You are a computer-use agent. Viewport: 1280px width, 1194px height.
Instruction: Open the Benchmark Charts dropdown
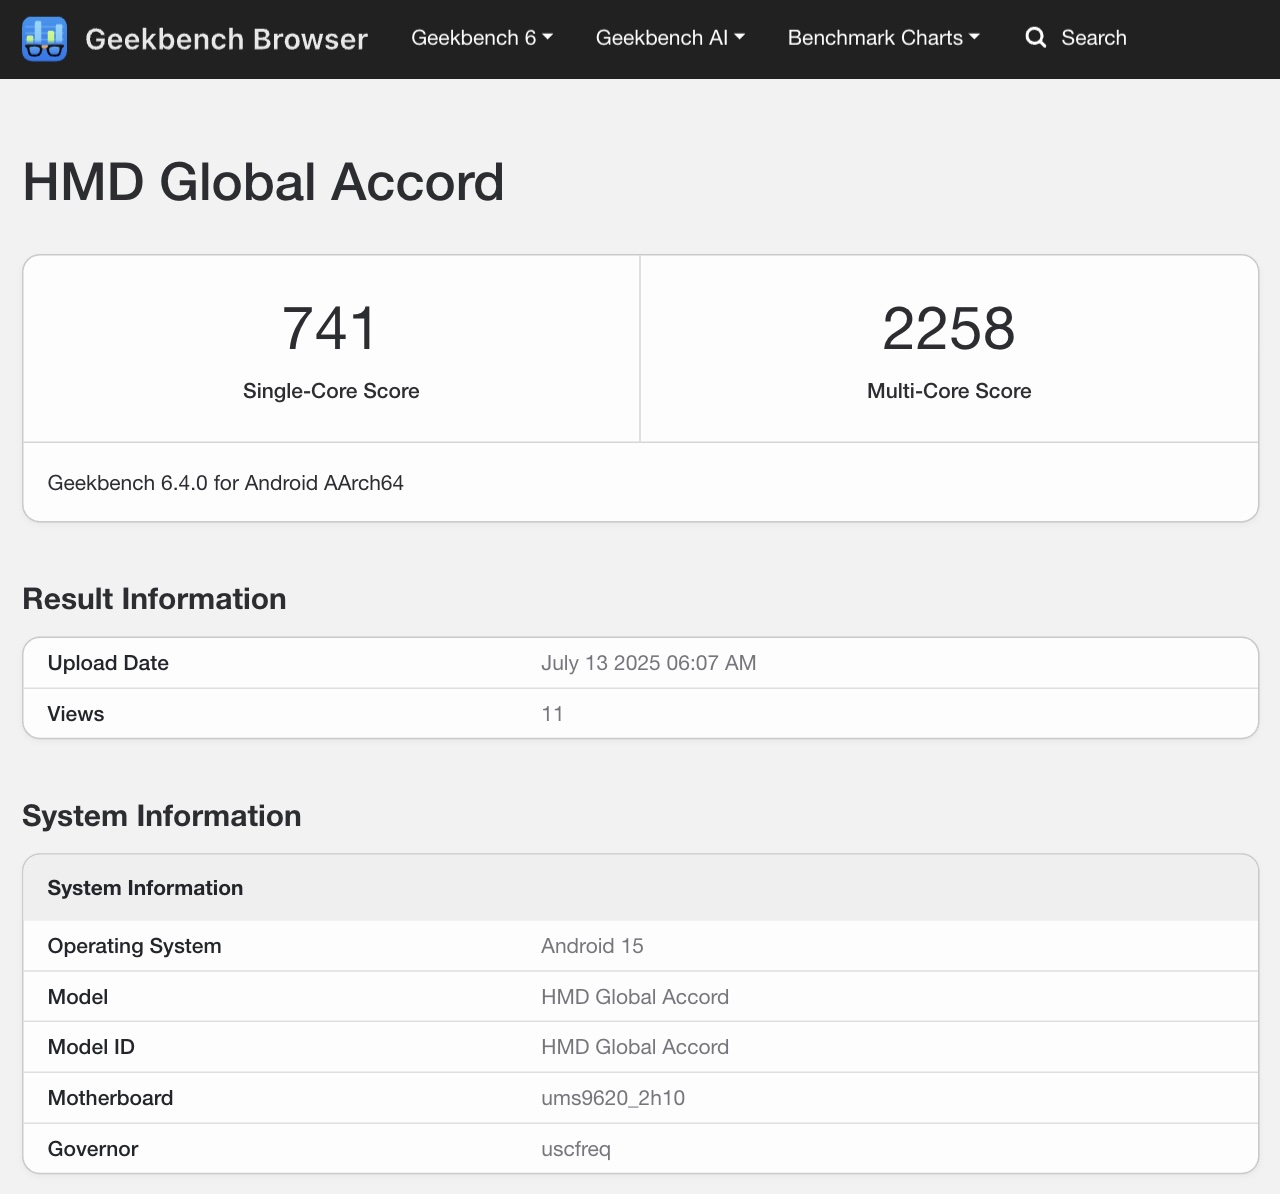[x=883, y=38]
